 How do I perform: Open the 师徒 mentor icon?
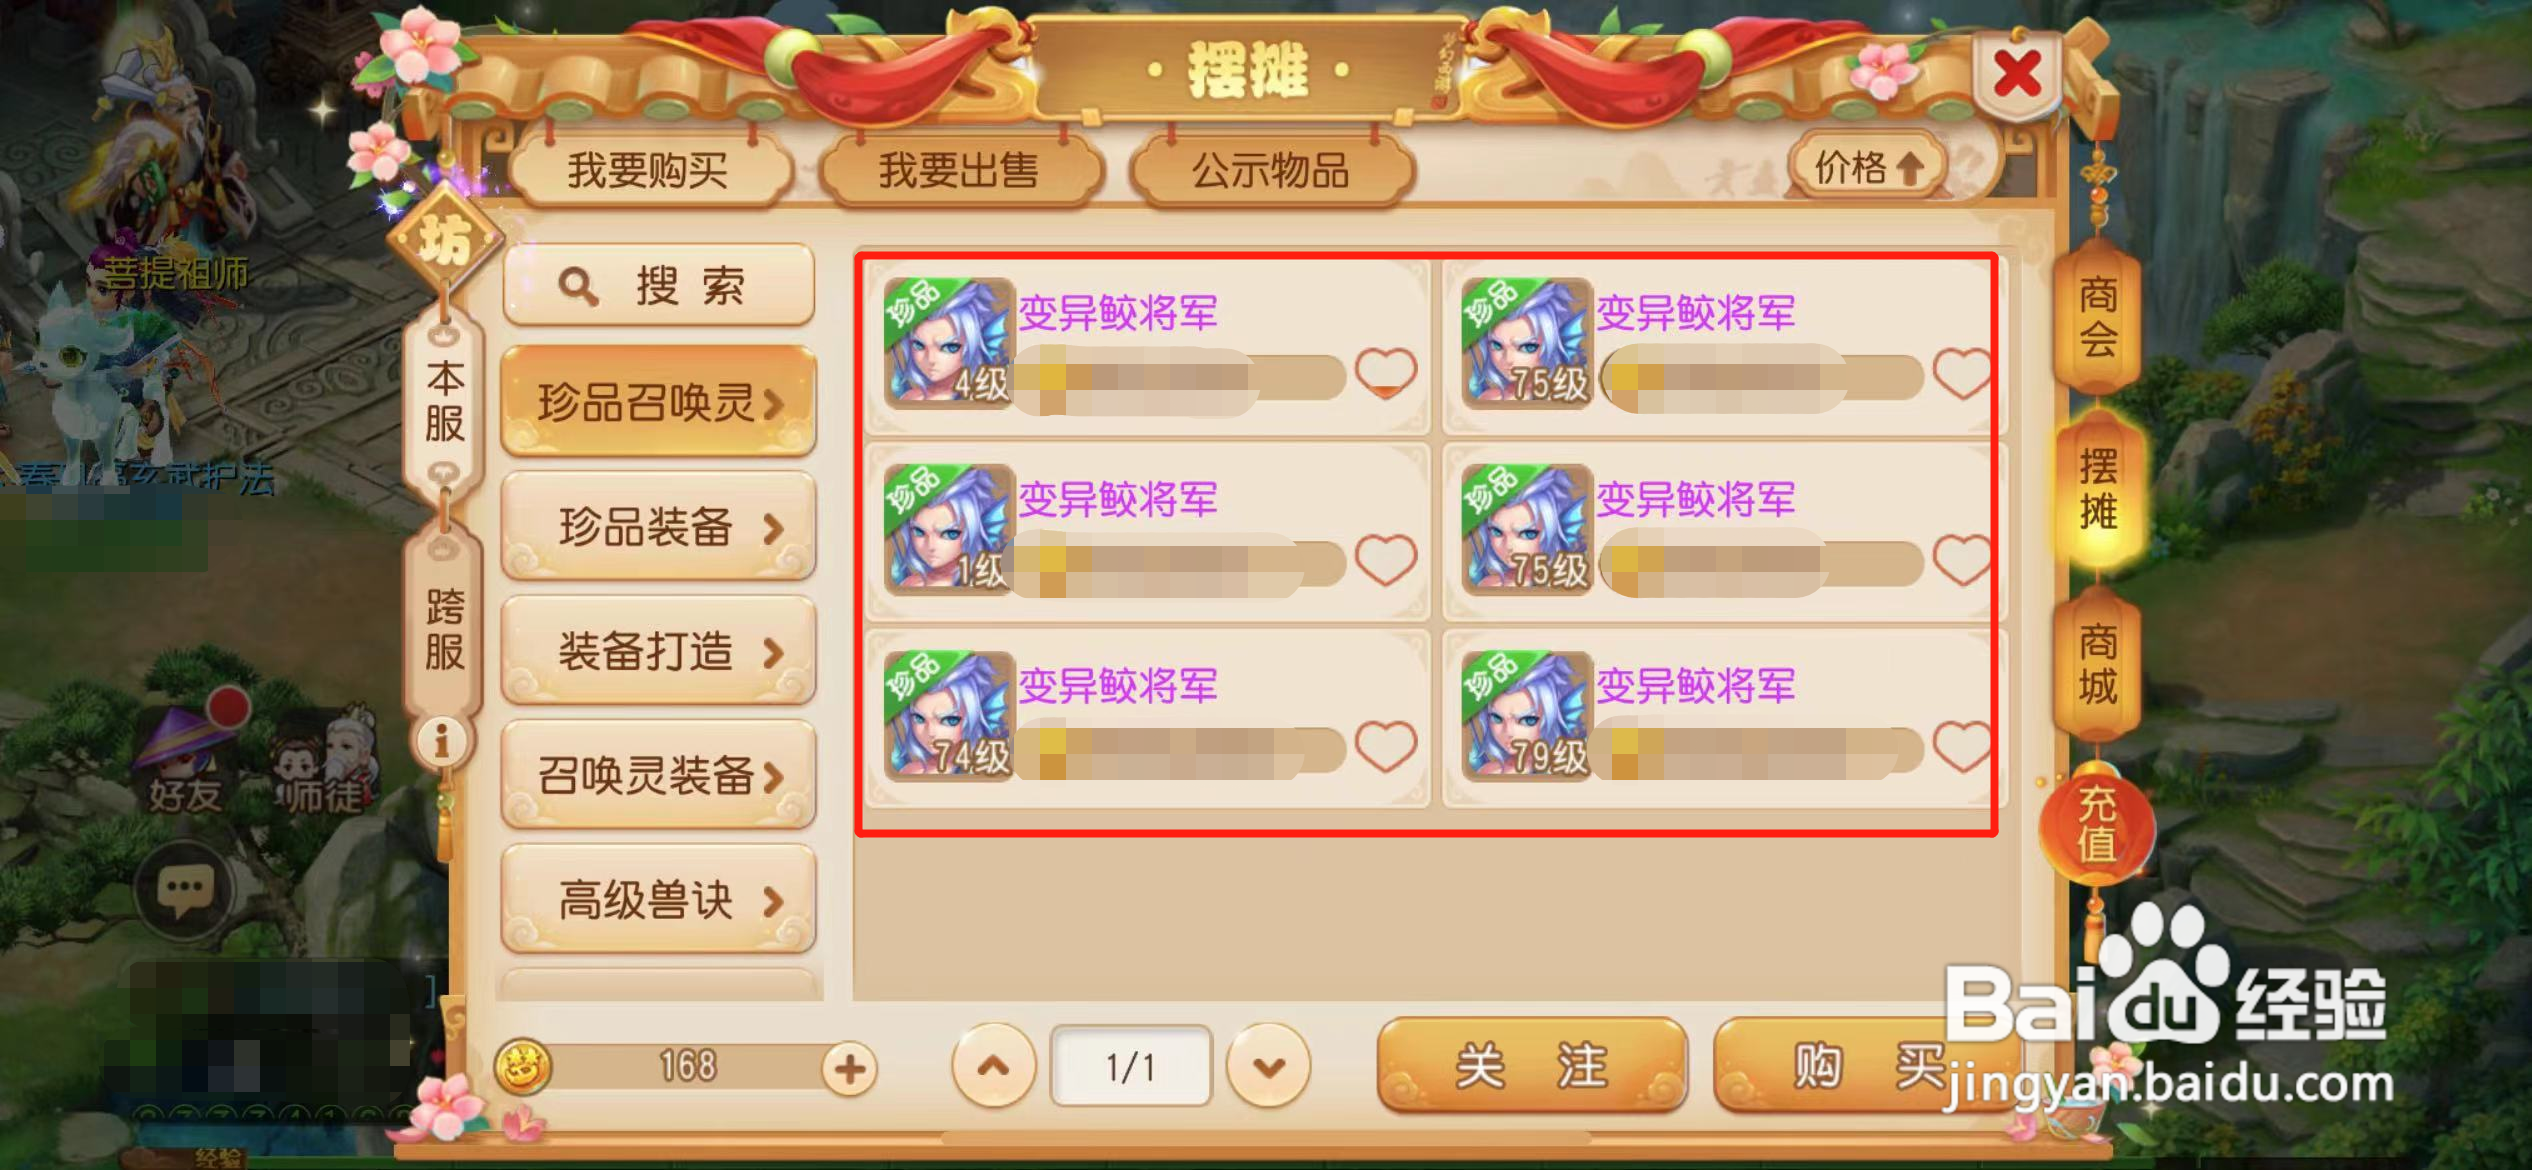[322, 758]
